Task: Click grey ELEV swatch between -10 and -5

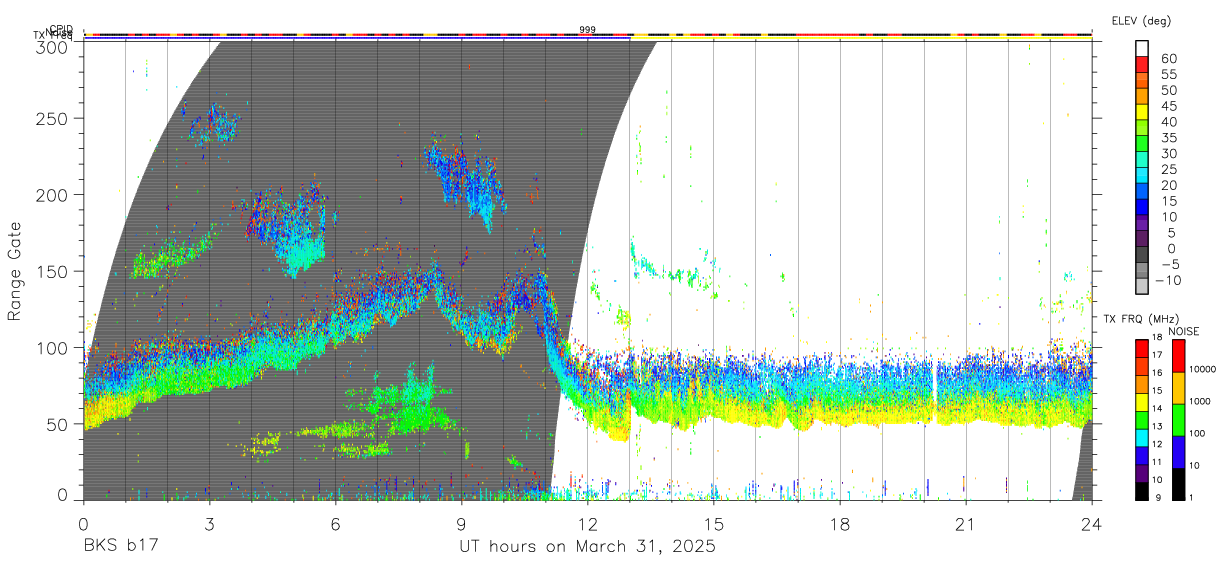Action: (x=1143, y=269)
